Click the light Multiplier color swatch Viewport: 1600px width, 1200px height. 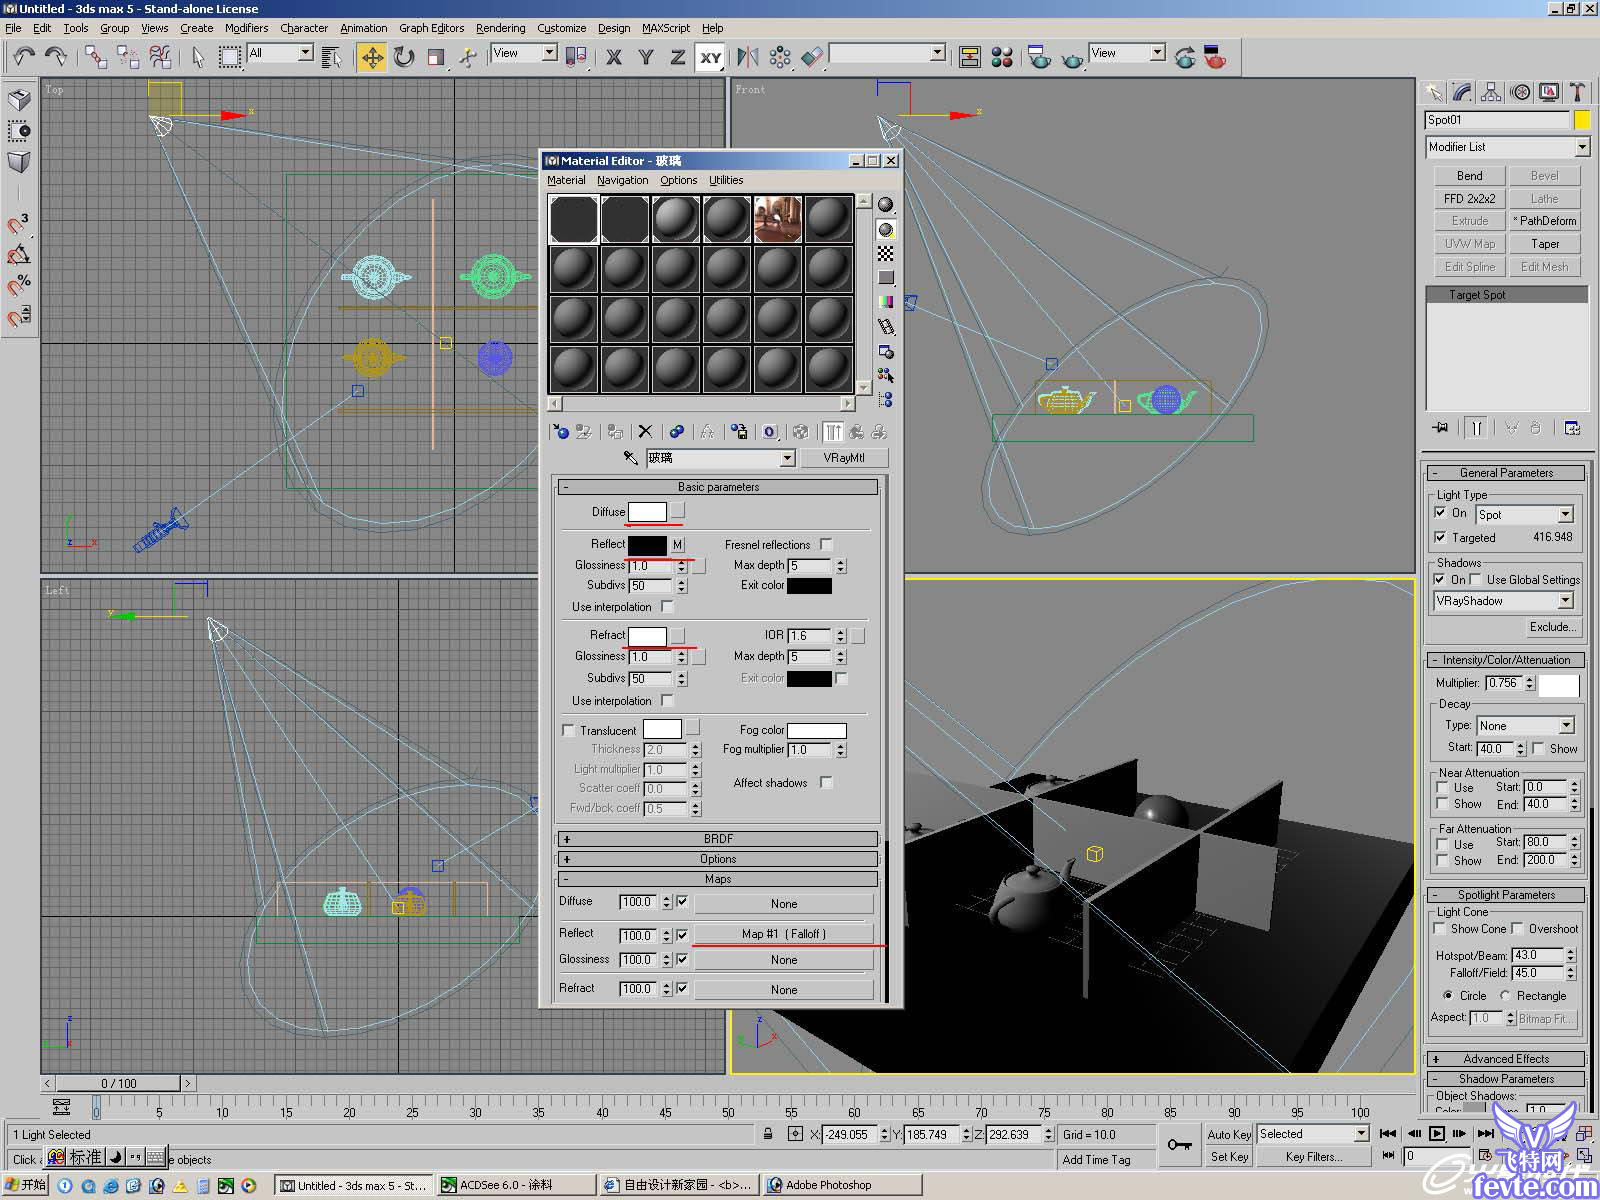1558,684
